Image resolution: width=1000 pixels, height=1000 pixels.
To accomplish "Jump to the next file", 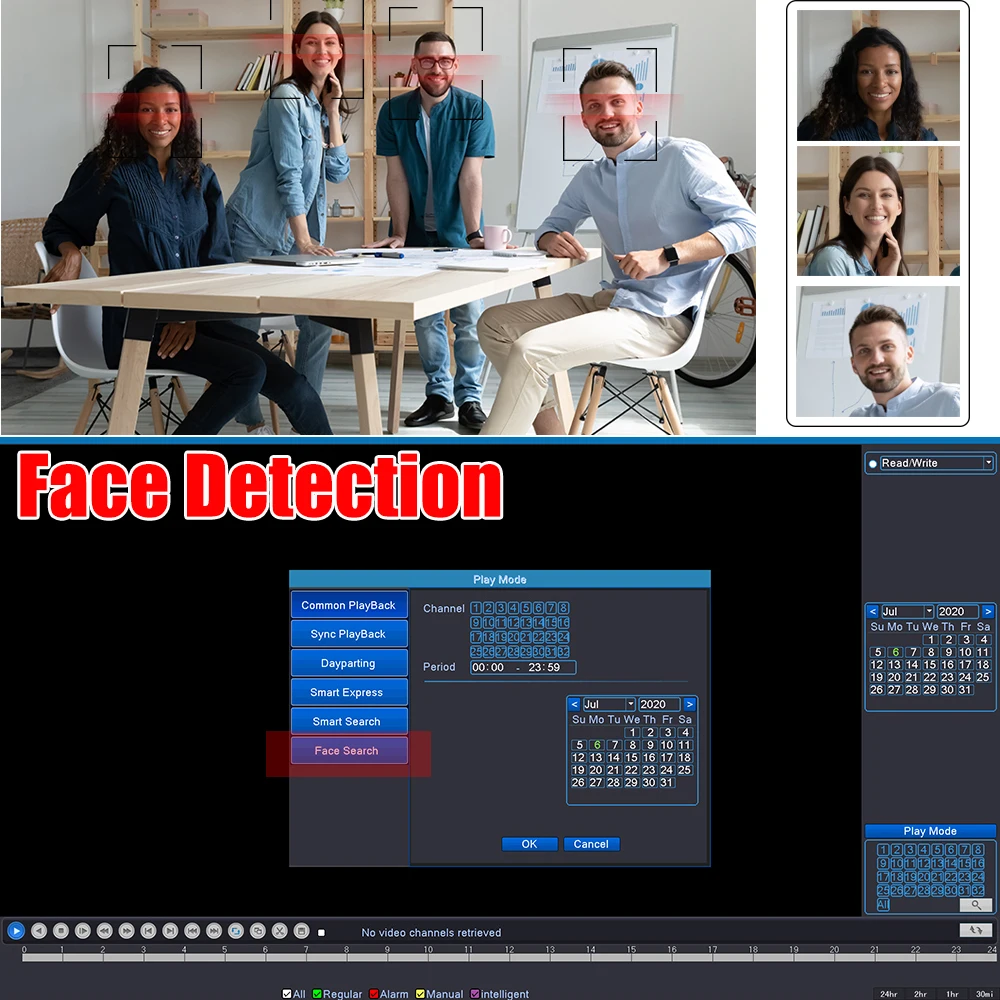I will pos(214,931).
